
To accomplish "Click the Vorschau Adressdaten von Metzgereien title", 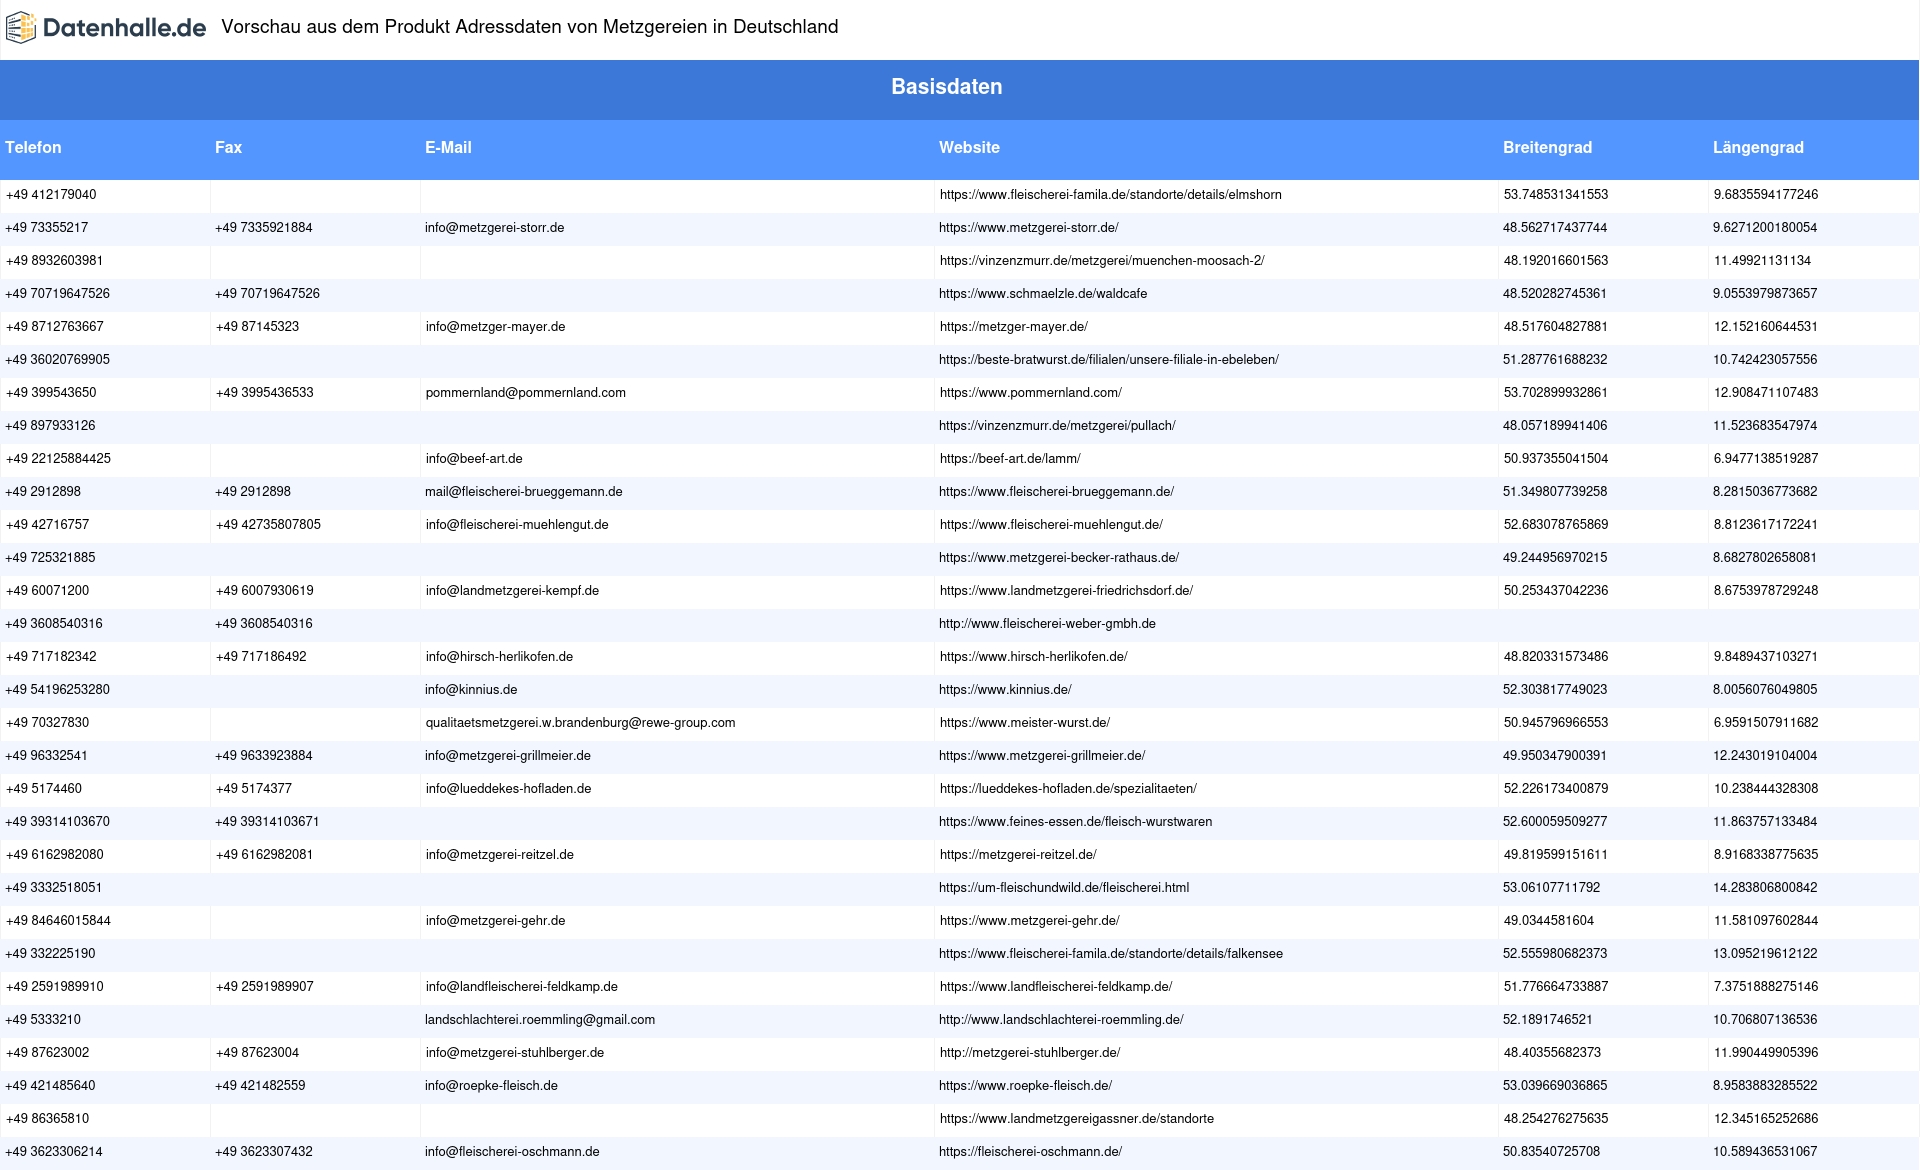I will click(530, 27).
